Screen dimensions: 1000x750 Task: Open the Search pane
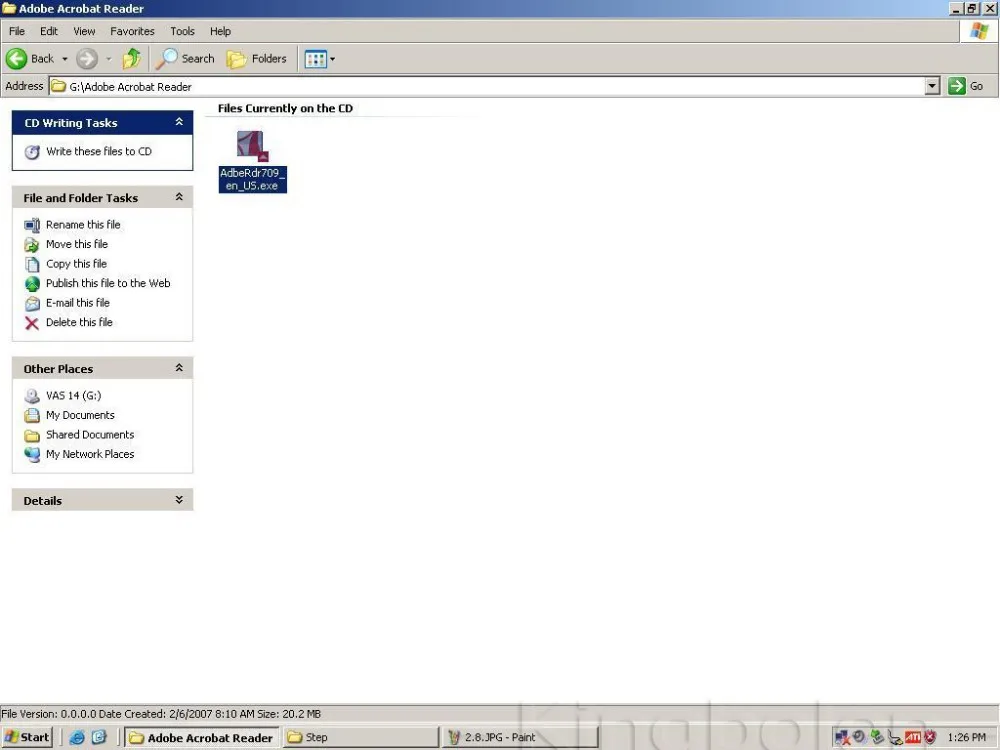tap(186, 59)
